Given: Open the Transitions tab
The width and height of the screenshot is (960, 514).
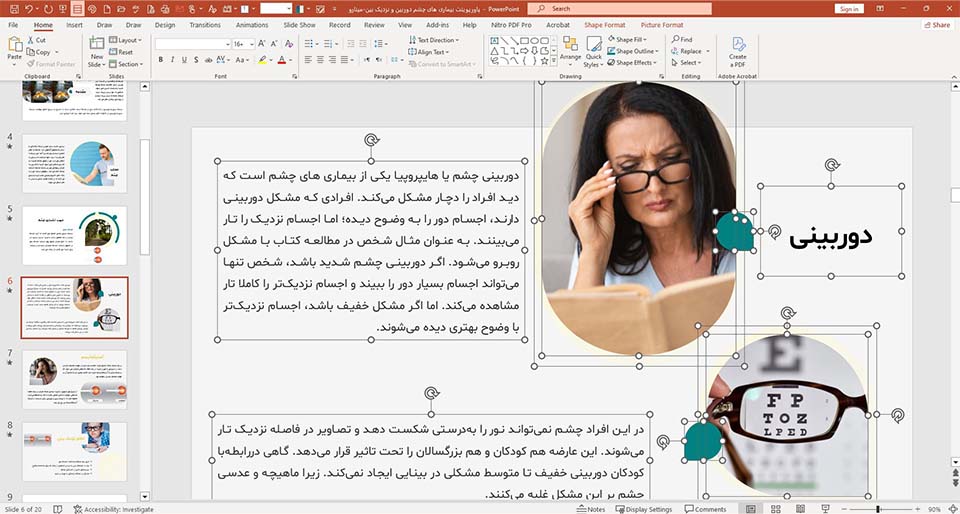Looking at the screenshot, I should [x=205, y=25].
